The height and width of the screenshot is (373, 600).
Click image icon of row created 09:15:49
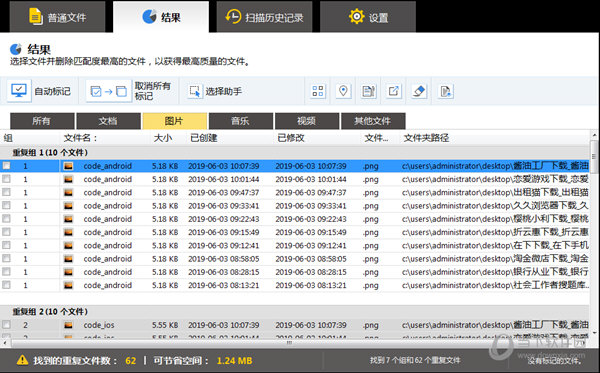(68, 232)
